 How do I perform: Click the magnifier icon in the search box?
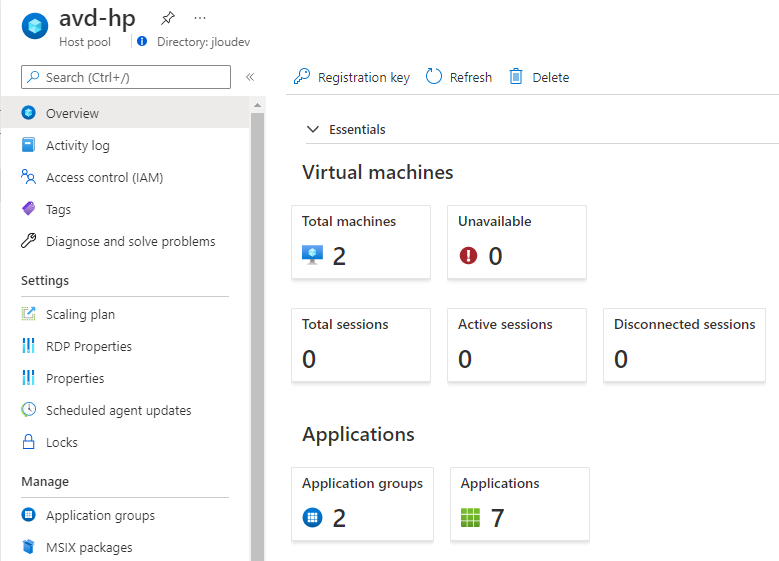(x=33, y=77)
